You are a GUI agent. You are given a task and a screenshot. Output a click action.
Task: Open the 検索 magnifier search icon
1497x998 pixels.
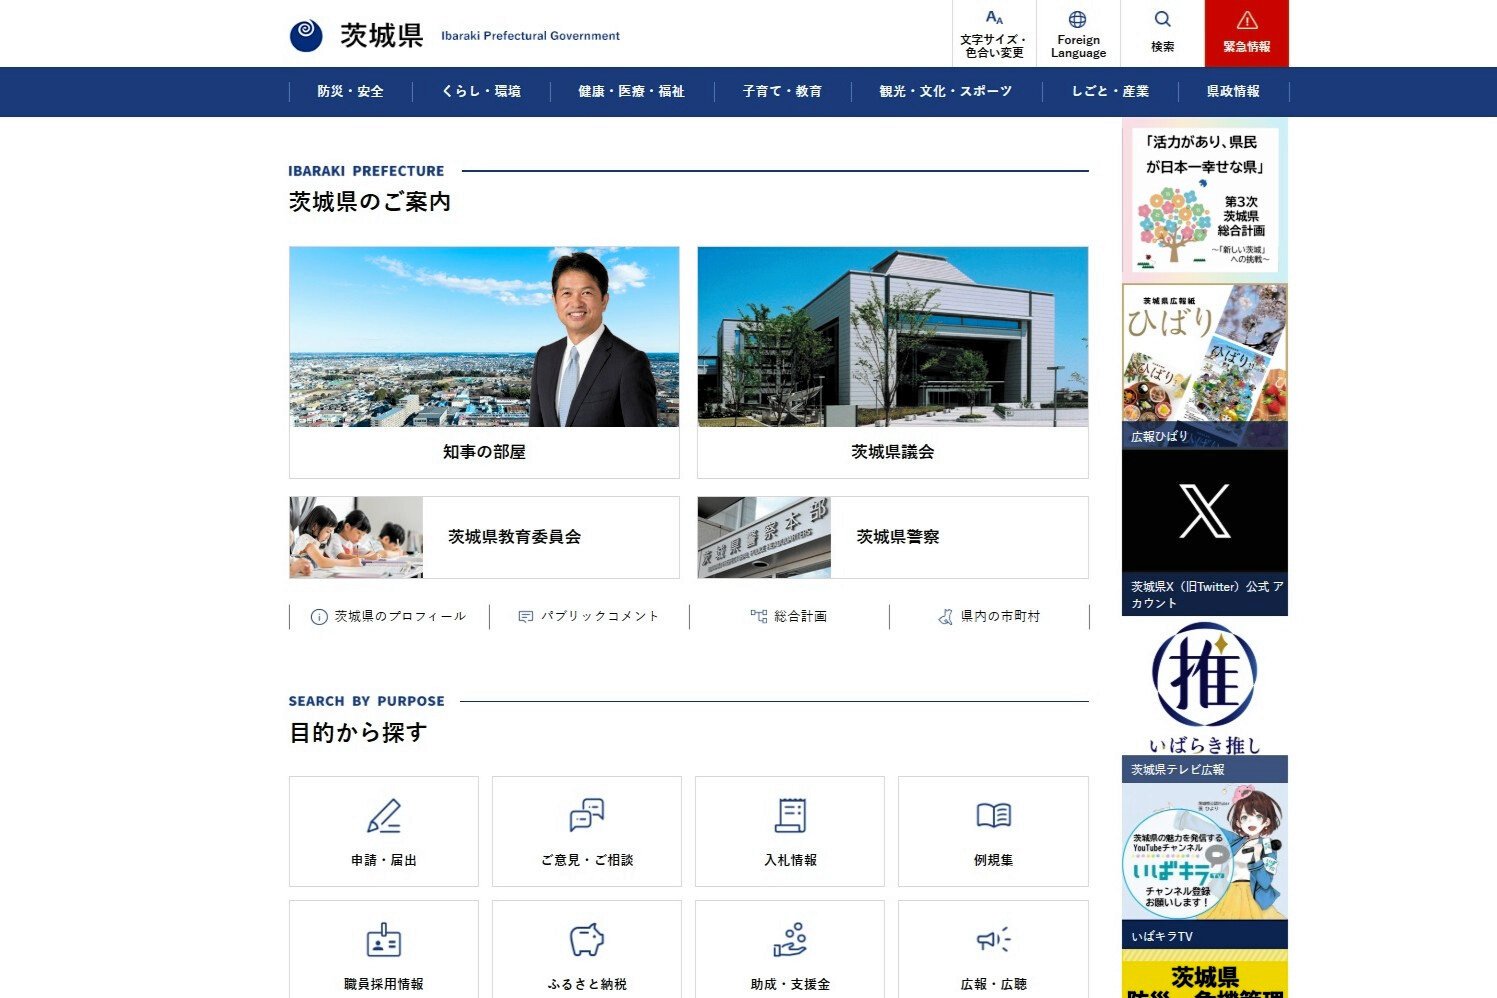(1162, 19)
